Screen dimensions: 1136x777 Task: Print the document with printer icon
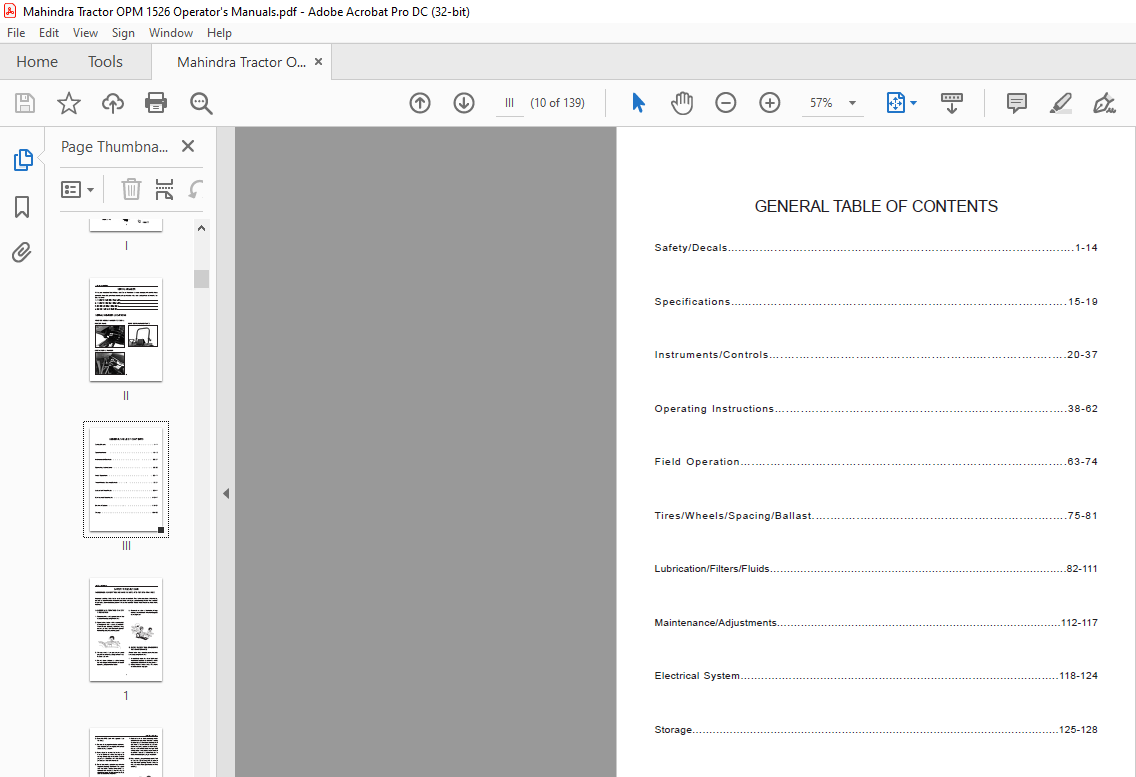tap(156, 103)
